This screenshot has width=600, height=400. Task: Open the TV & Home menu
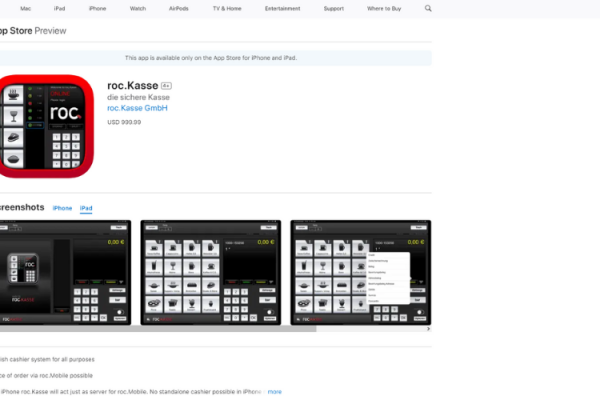(x=227, y=8)
